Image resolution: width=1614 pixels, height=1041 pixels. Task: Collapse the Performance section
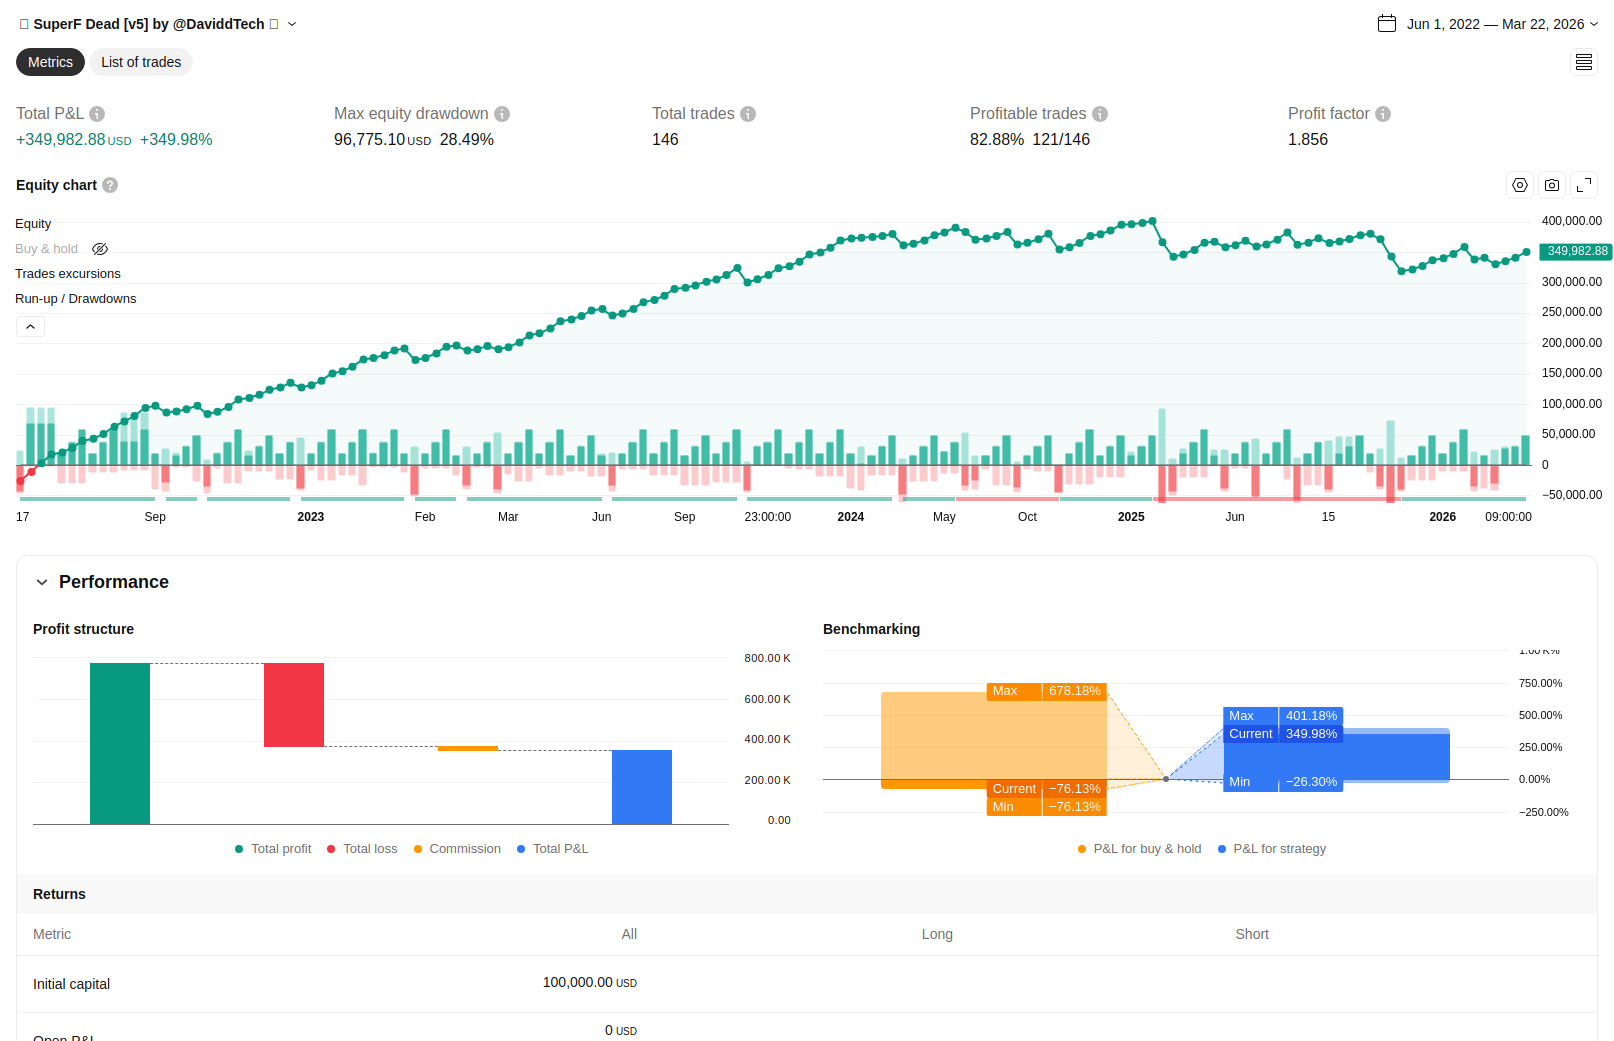pos(42,582)
